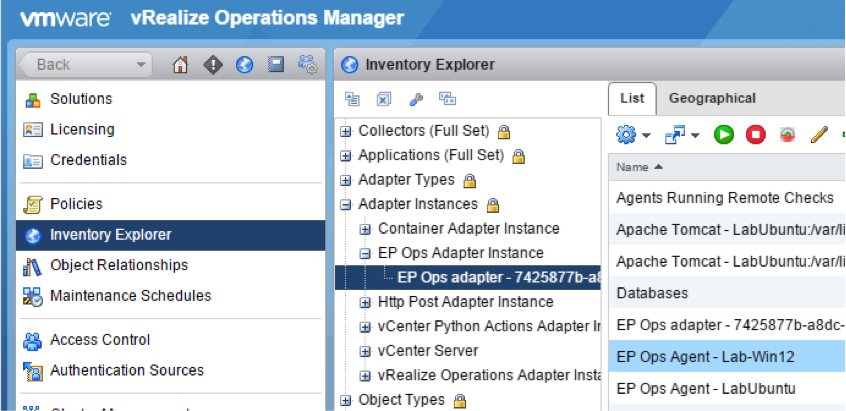The width and height of the screenshot is (846, 411).
Task: Expand the vCenter Server node
Action: tap(366, 351)
